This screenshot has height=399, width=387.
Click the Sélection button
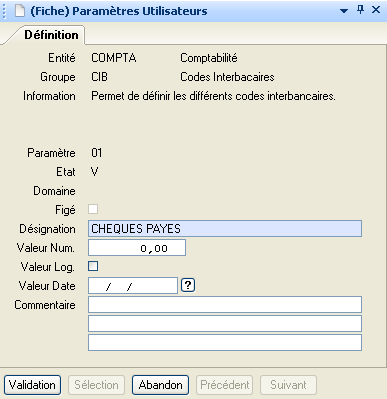point(96,385)
